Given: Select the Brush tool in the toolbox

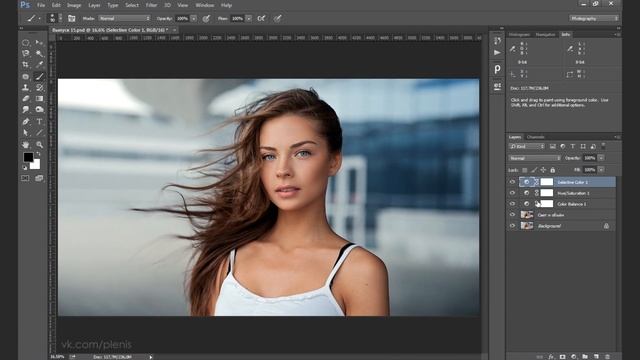Looking at the screenshot, I should click(x=39, y=76).
